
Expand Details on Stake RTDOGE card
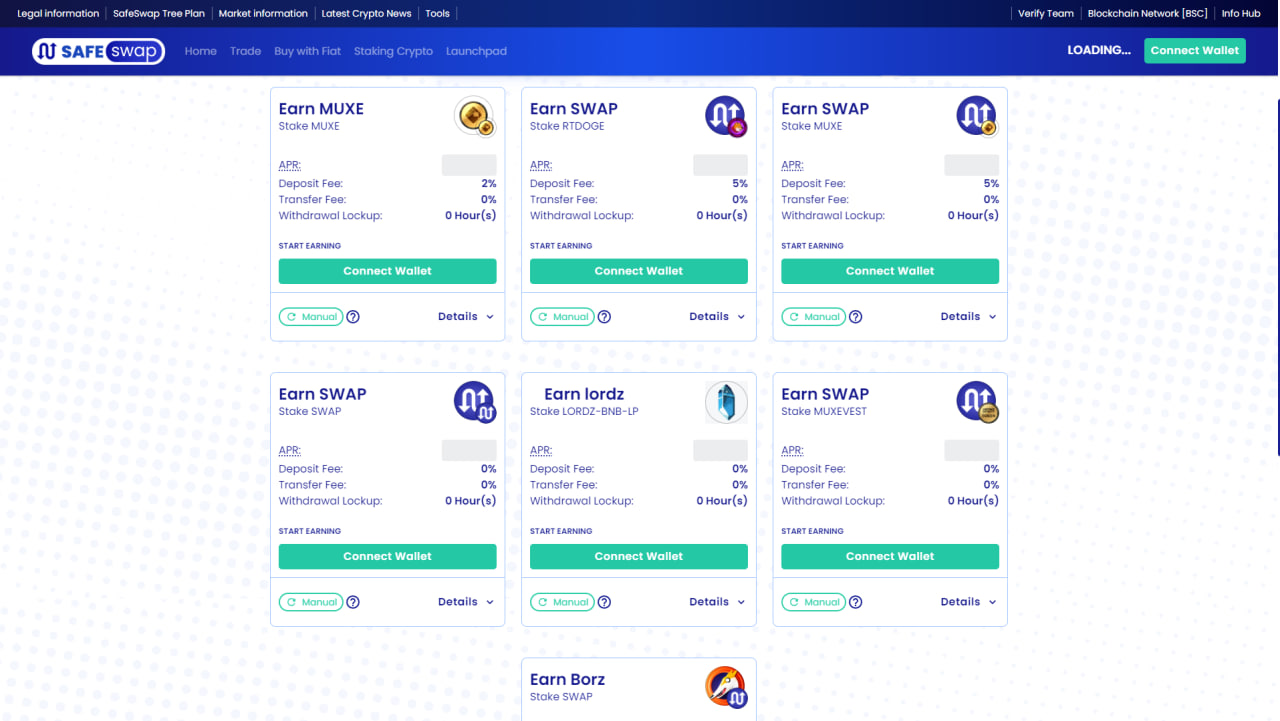click(x=717, y=317)
